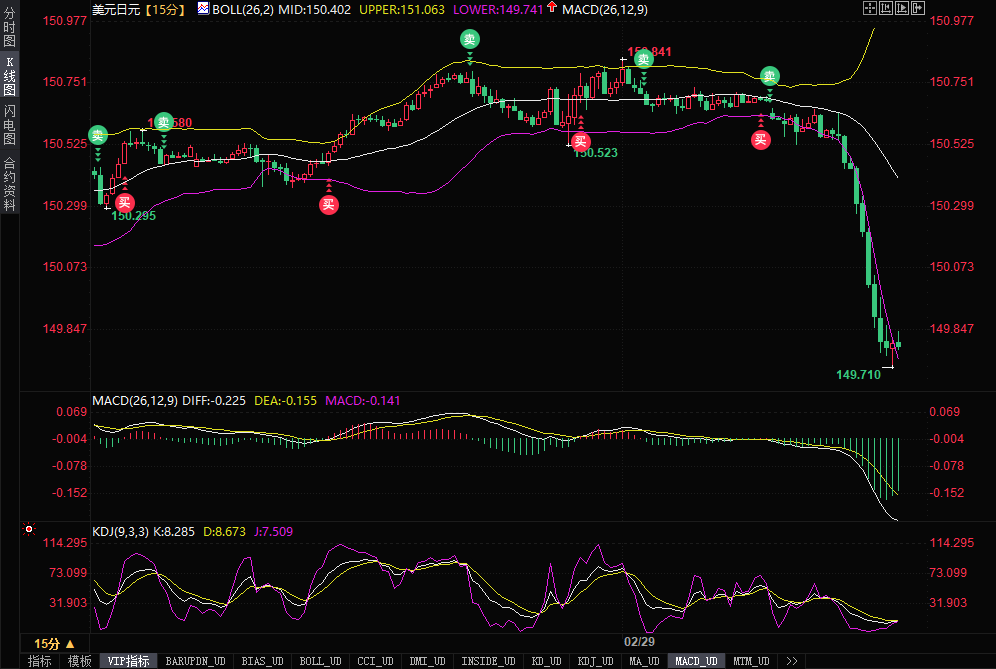Click the BOLL indicator icon in header

point(203,9)
